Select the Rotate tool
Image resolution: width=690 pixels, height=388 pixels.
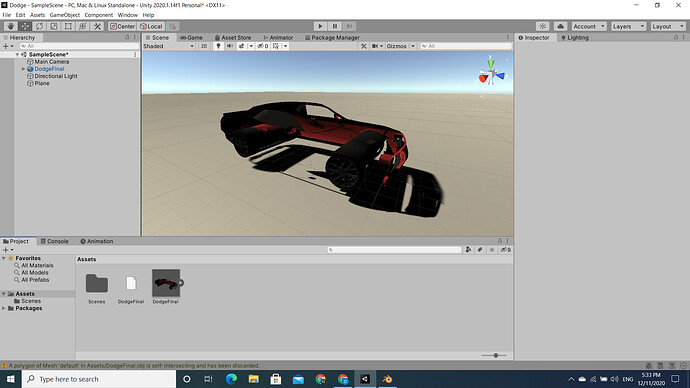(x=40, y=26)
